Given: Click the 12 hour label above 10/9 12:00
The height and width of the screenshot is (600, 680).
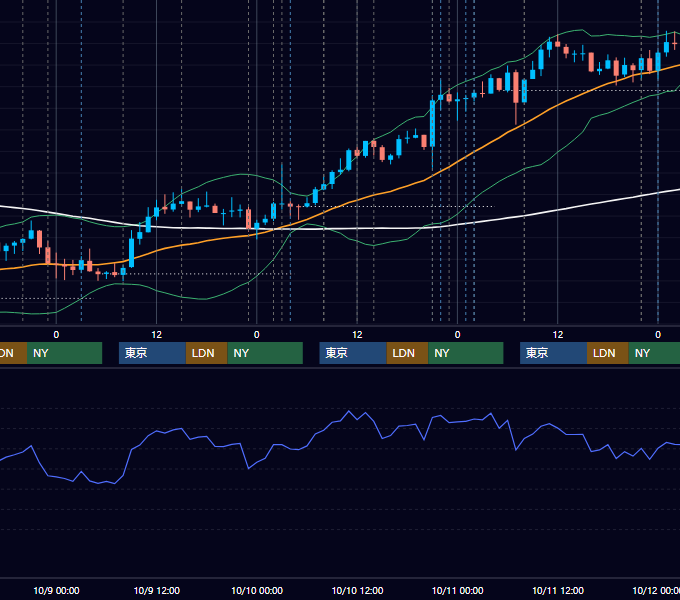Looking at the screenshot, I should [x=157, y=335].
